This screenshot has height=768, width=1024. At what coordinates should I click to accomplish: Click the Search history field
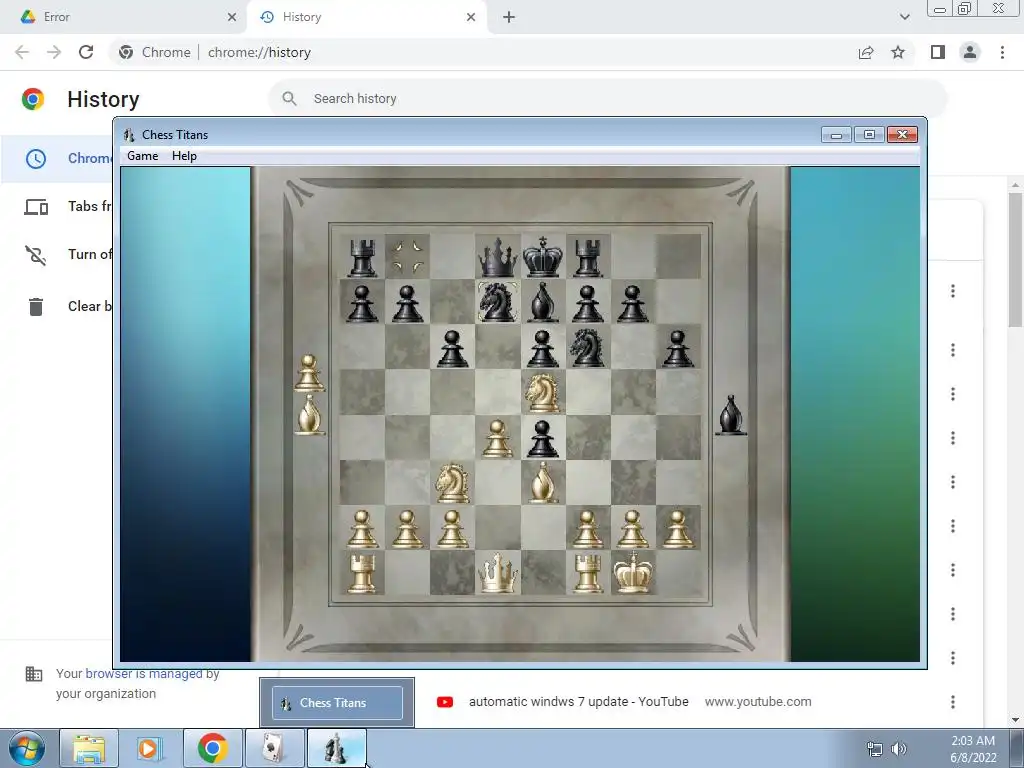[607, 99]
